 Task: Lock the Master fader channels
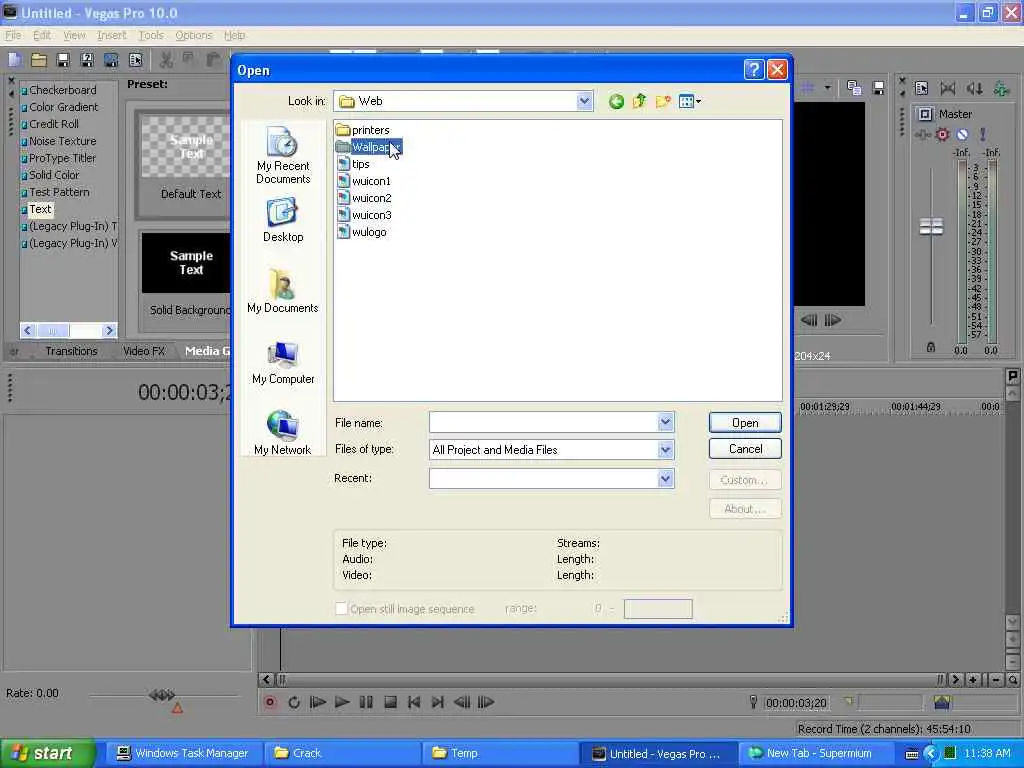[x=931, y=347]
